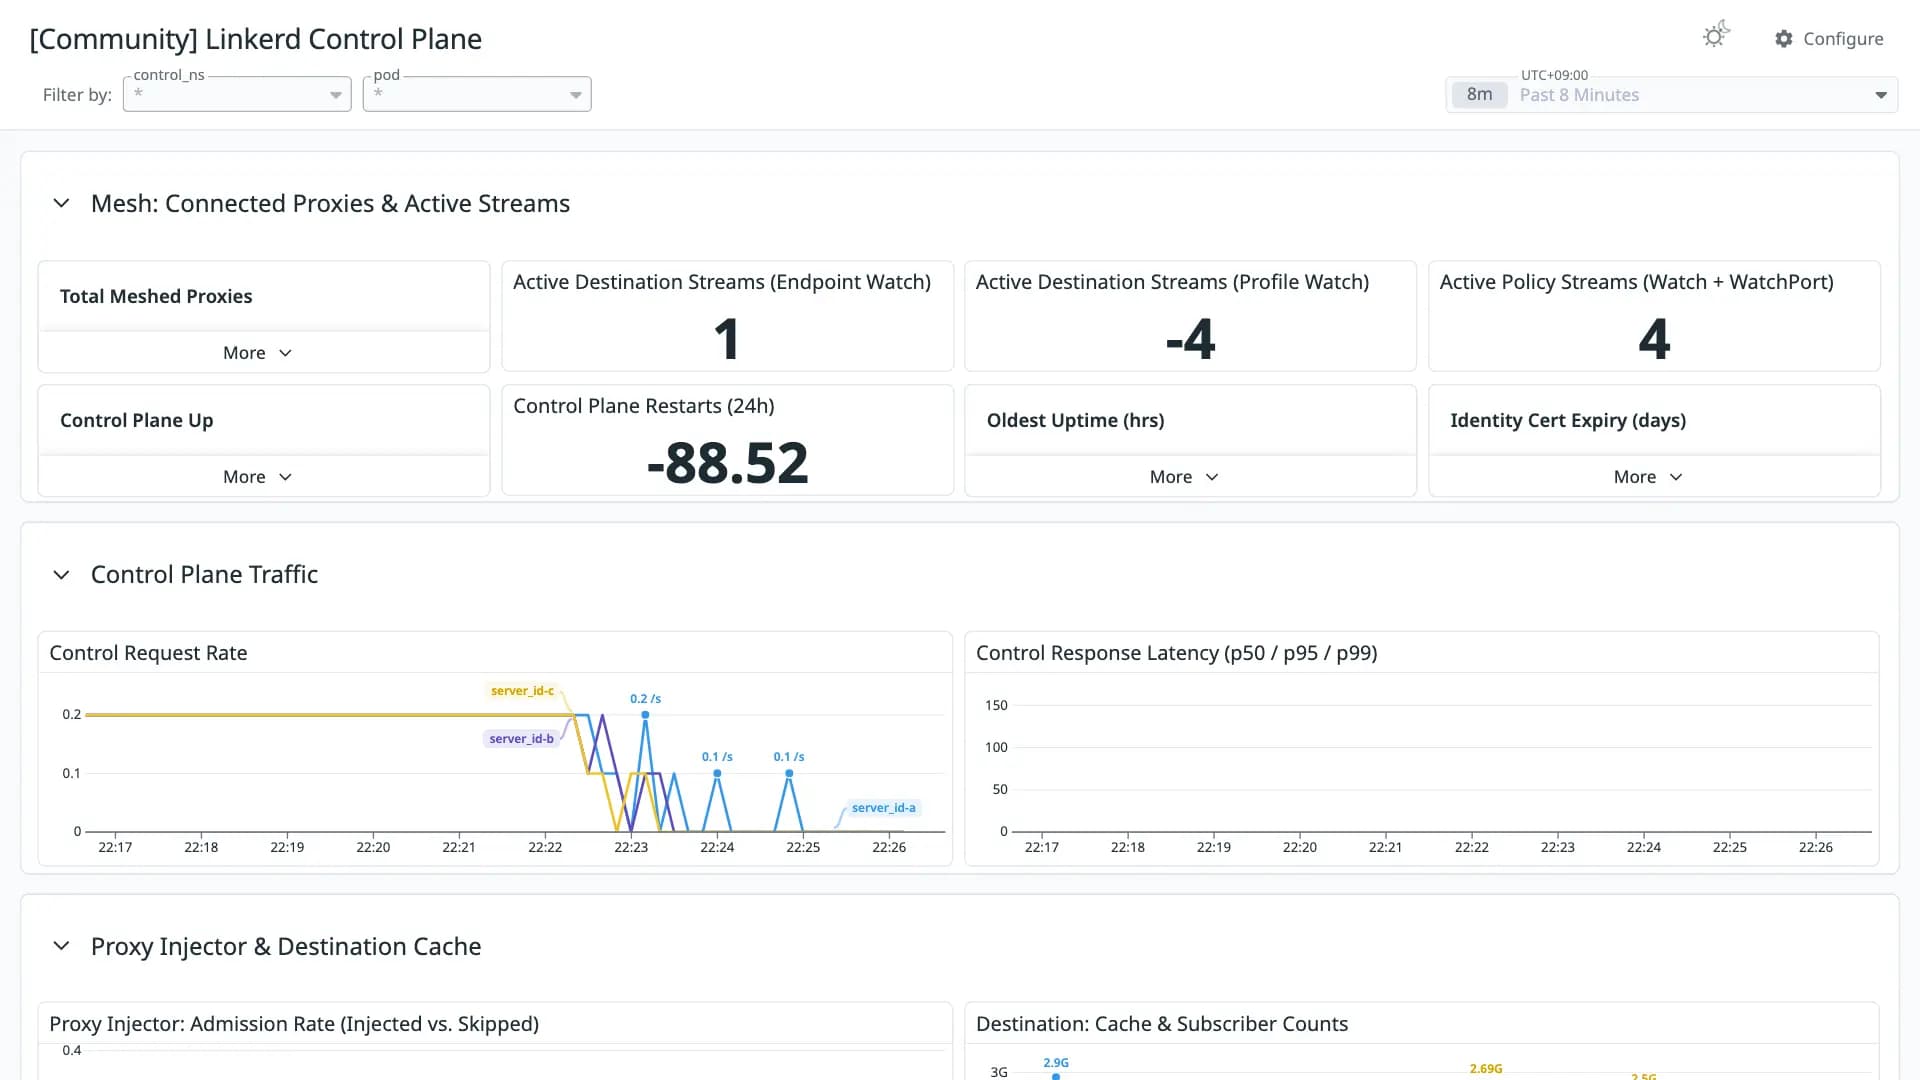Expand More under Oldest Uptime (hrs)
The image size is (1920, 1080).
pyautogui.click(x=1184, y=477)
